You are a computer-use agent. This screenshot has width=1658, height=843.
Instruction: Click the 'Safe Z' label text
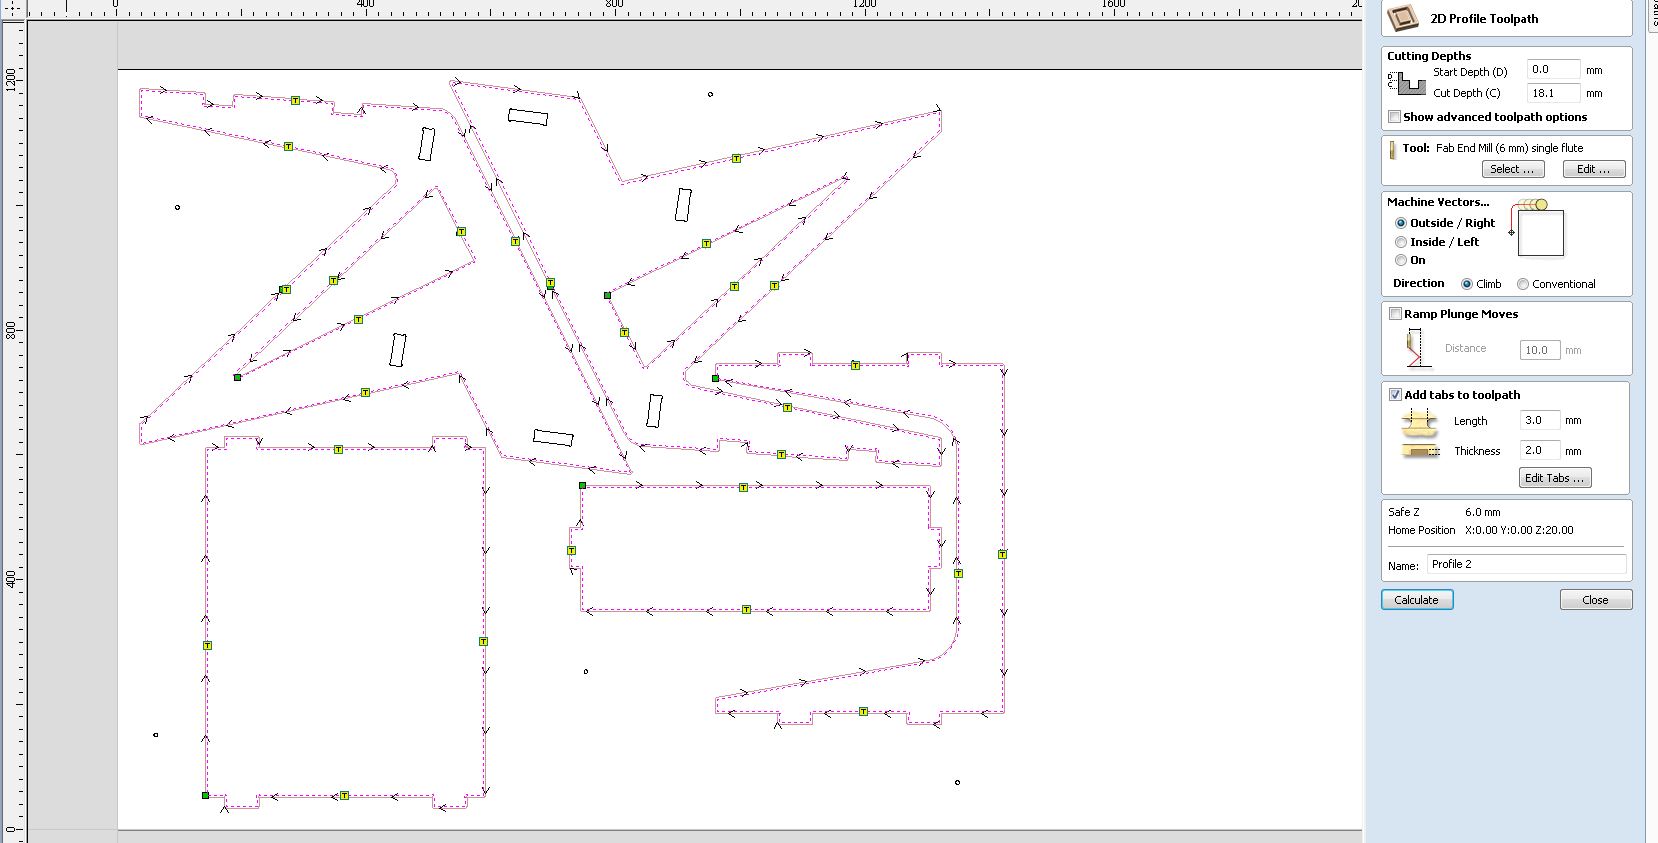coord(1403,512)
